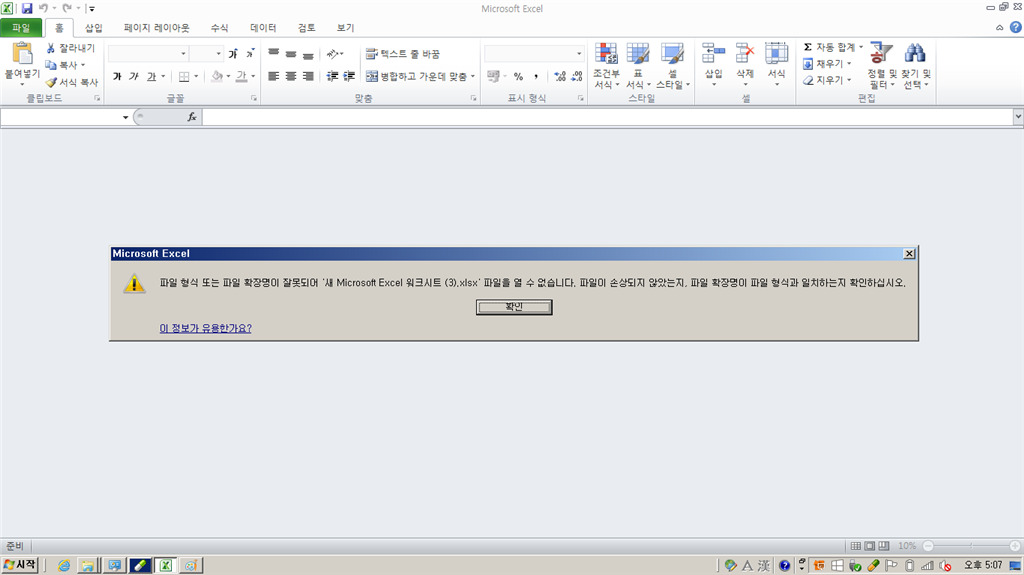1024x575 pixels.
Task: Open the name box dropdown arrow
Action: coord(125,117)
